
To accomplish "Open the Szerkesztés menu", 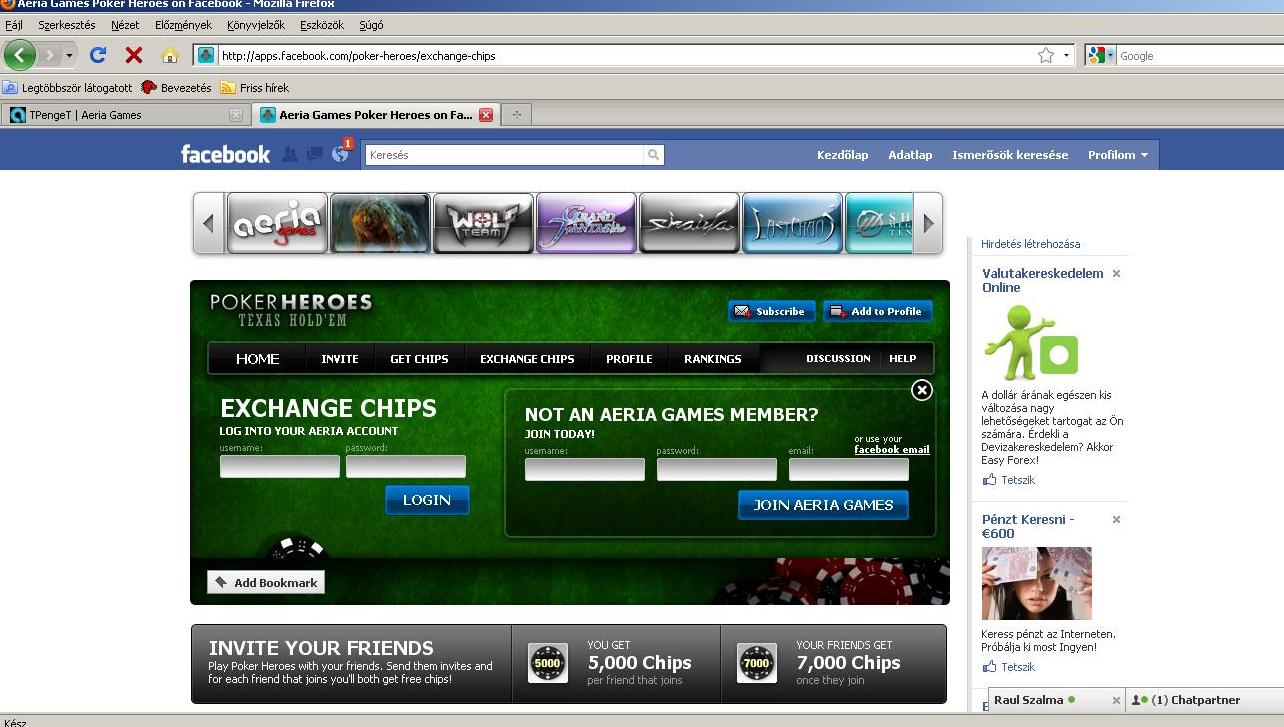I will tap(67, 25).
